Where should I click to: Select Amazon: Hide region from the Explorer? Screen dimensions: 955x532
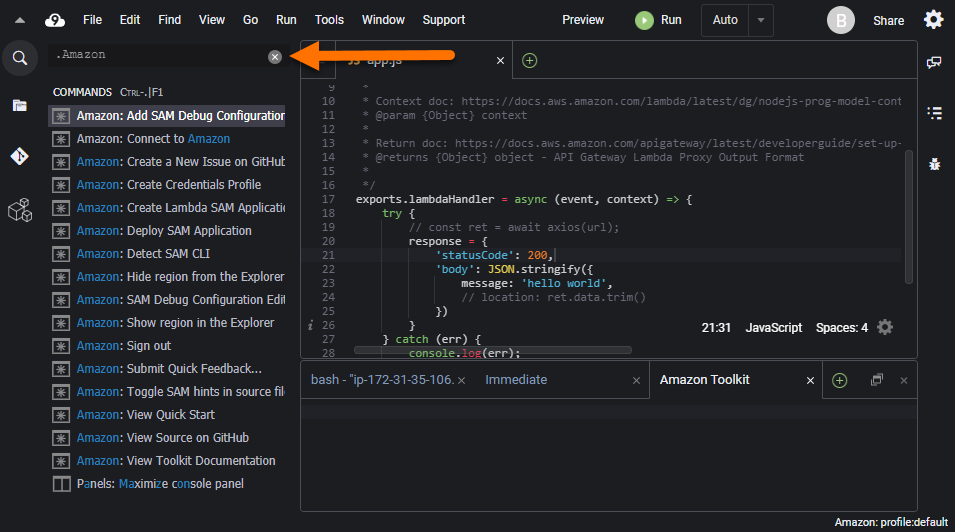pos(166,277)
